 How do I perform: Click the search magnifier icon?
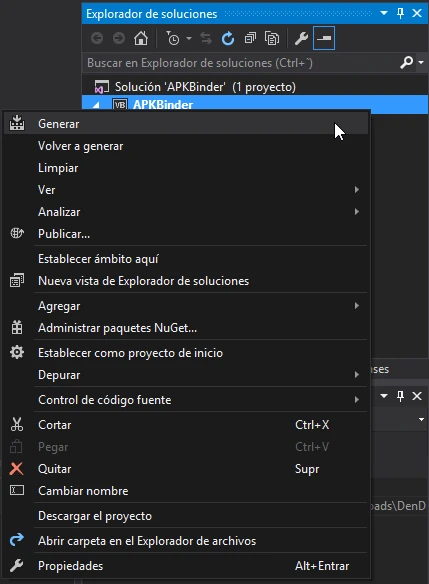click(x=407, y=62)
